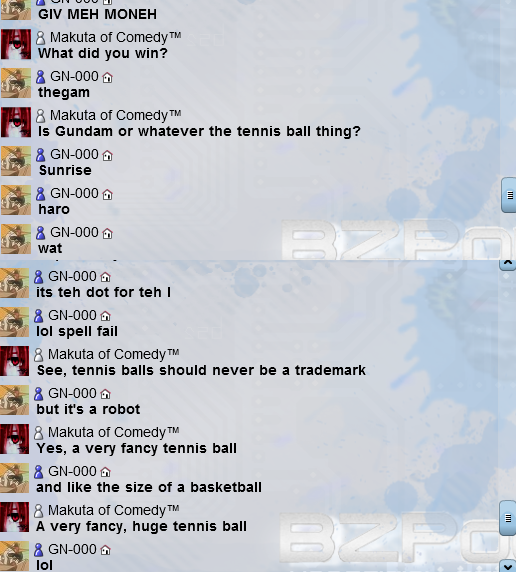Click the scroll up arrow of the lower chat panel
Image resolution: width=516 pixels, height=572 pixels.
pyautogui.click(x=508, y=264)
